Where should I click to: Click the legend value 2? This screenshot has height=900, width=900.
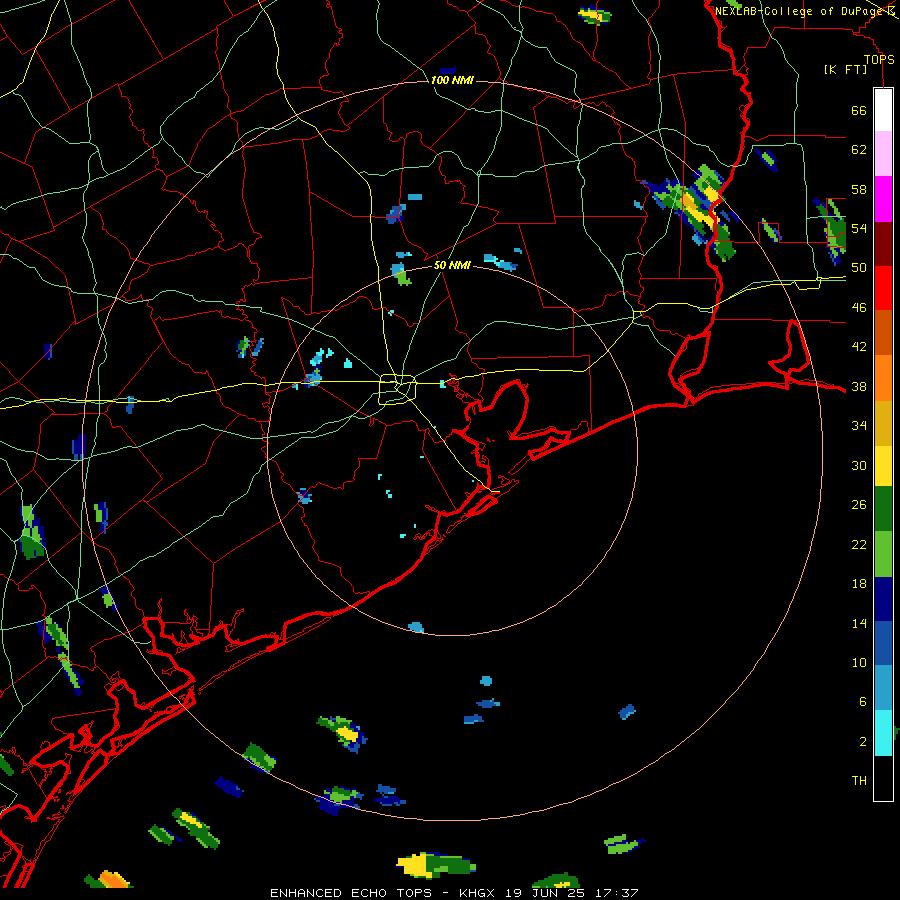pos(862,742)
